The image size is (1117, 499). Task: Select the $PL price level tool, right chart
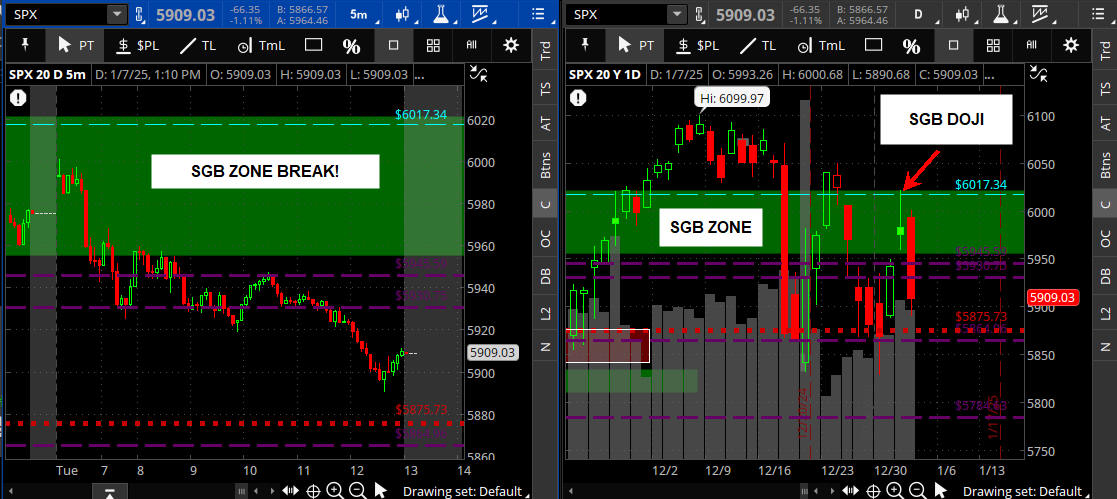click(x=697, y=46)
